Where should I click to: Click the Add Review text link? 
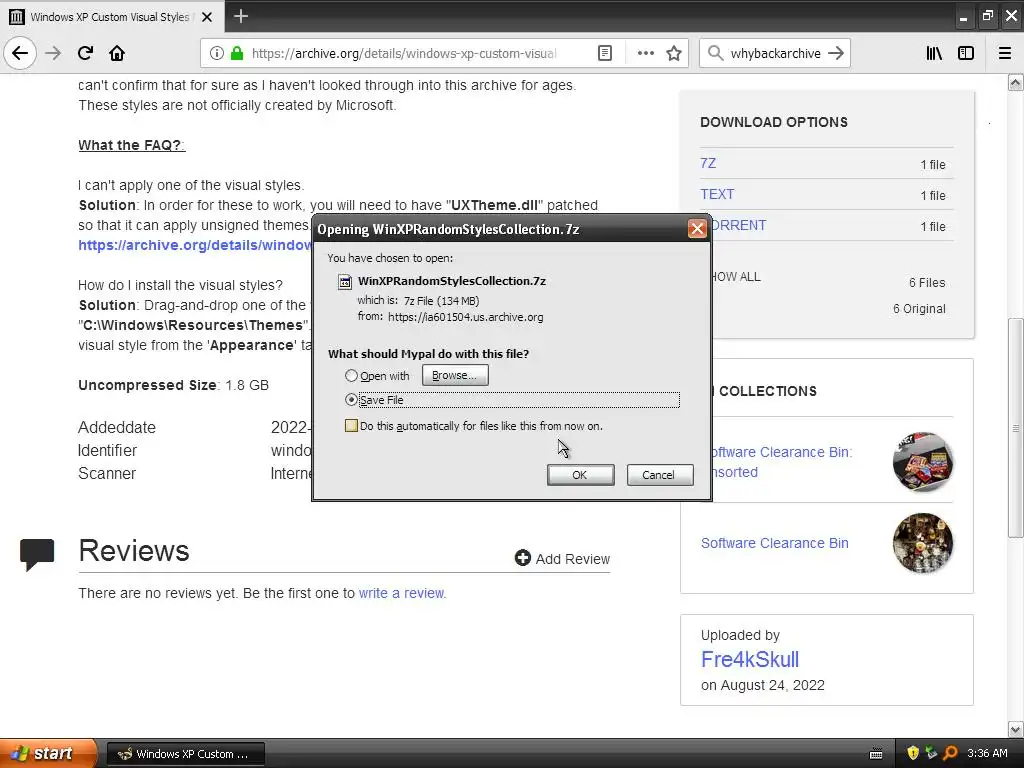[x=573, y=559]
